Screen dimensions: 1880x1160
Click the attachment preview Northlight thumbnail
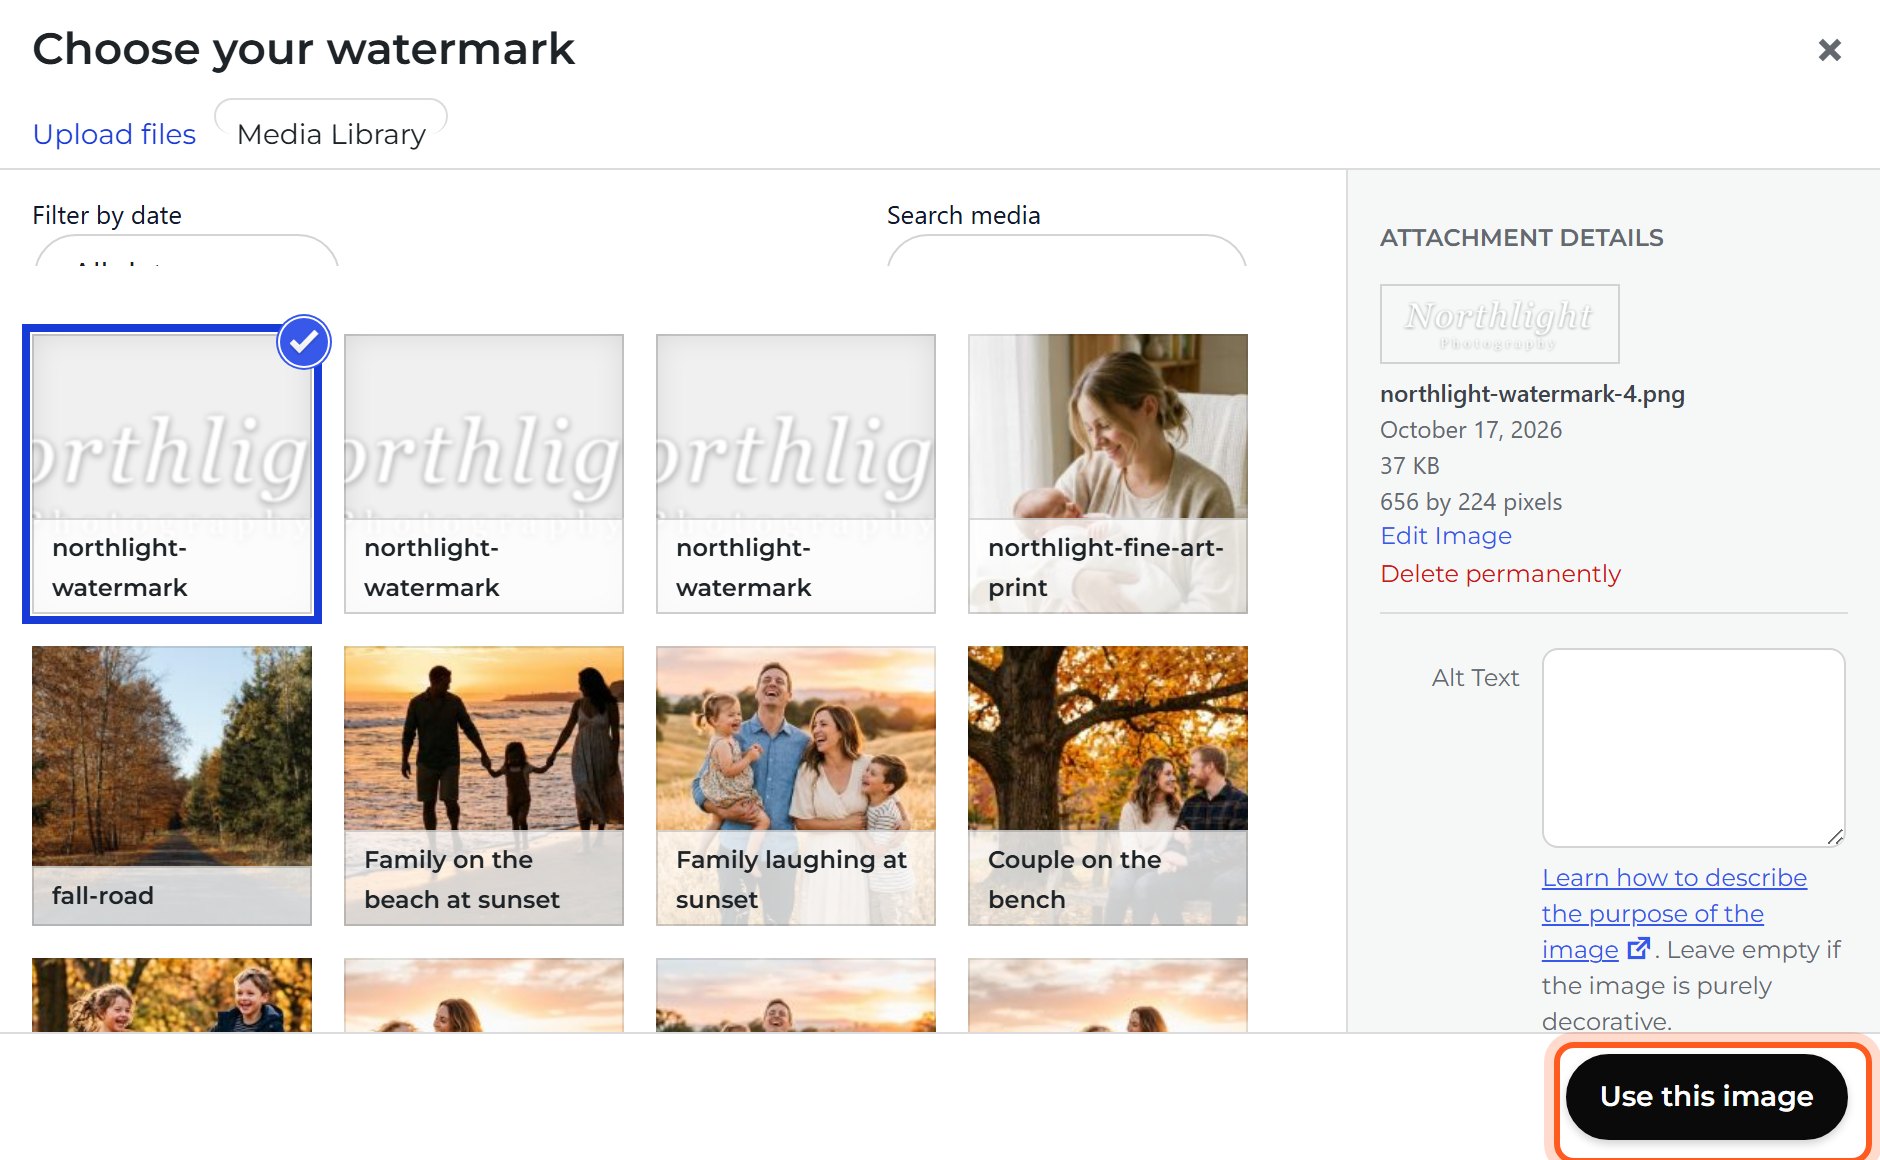click(x=1500, y=324)
